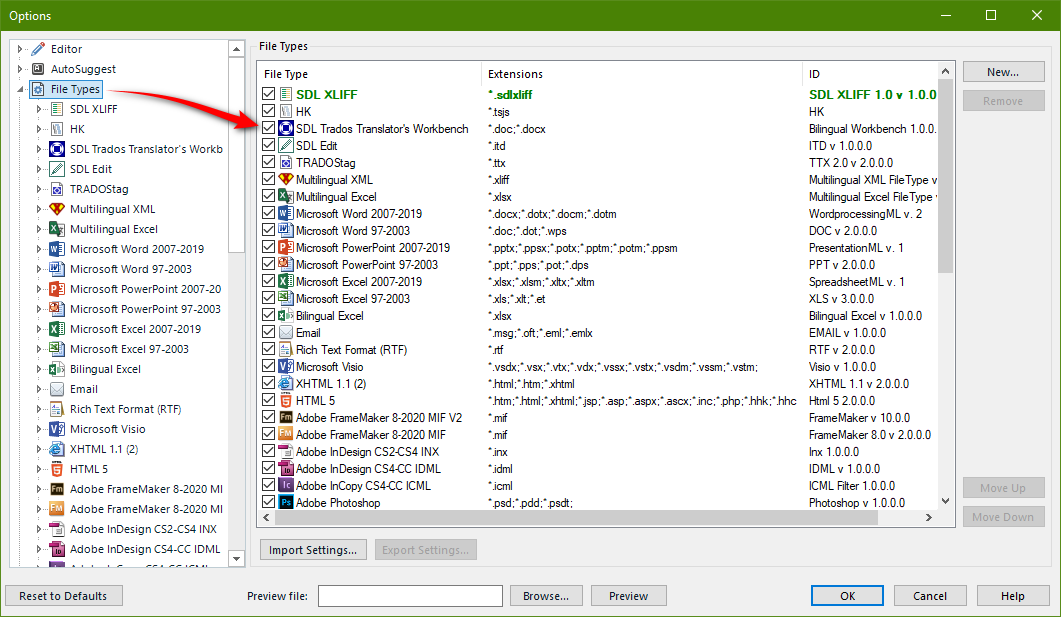Image resolution: width=1061 pixels, height=617 pixels.
Task: Click the Multilingual Excel icon in list
Action: [x=286, y=196]
